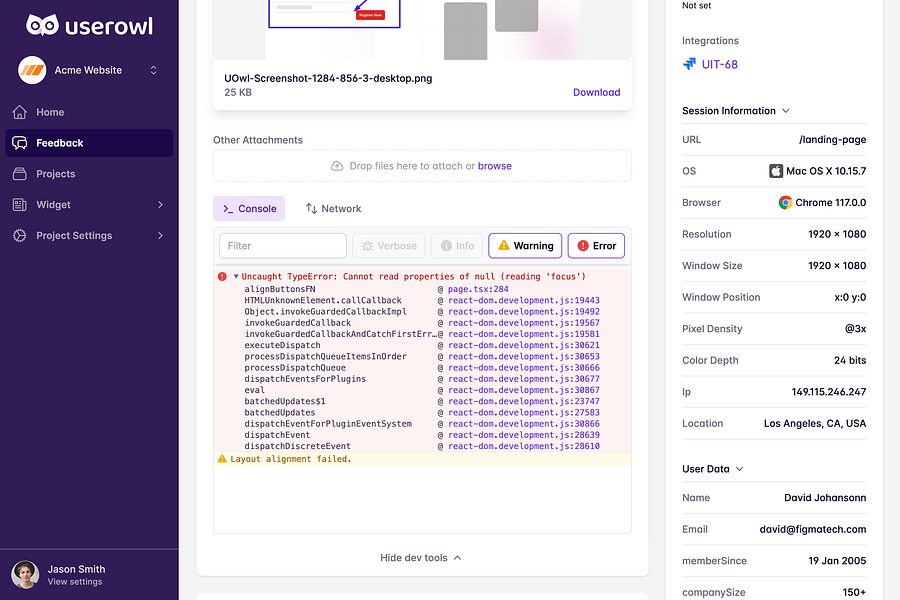Open the UIT-68 integration link
Image resolution: width=900 pixels, height=600 pixels.
(720, 64)
